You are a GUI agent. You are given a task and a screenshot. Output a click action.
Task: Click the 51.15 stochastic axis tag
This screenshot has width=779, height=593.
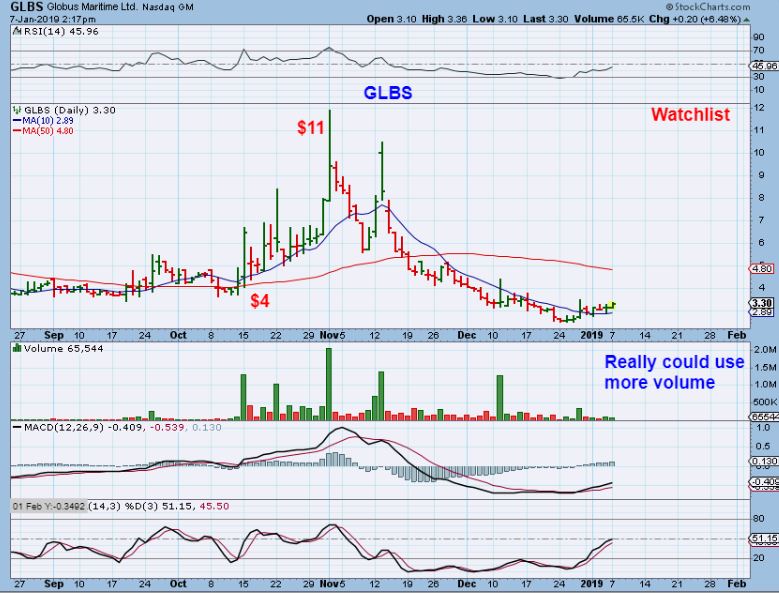click(x=765, y=538)
